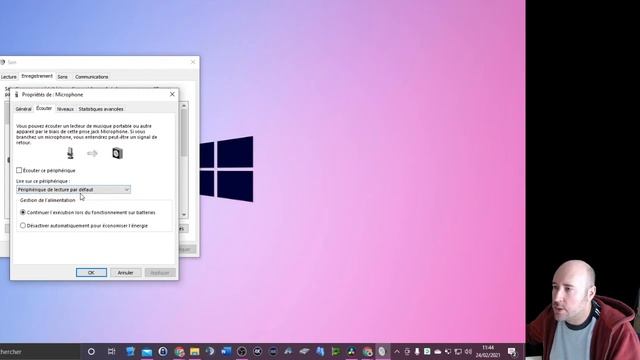Click scroll down arrow in Son window

coord(184,214)
